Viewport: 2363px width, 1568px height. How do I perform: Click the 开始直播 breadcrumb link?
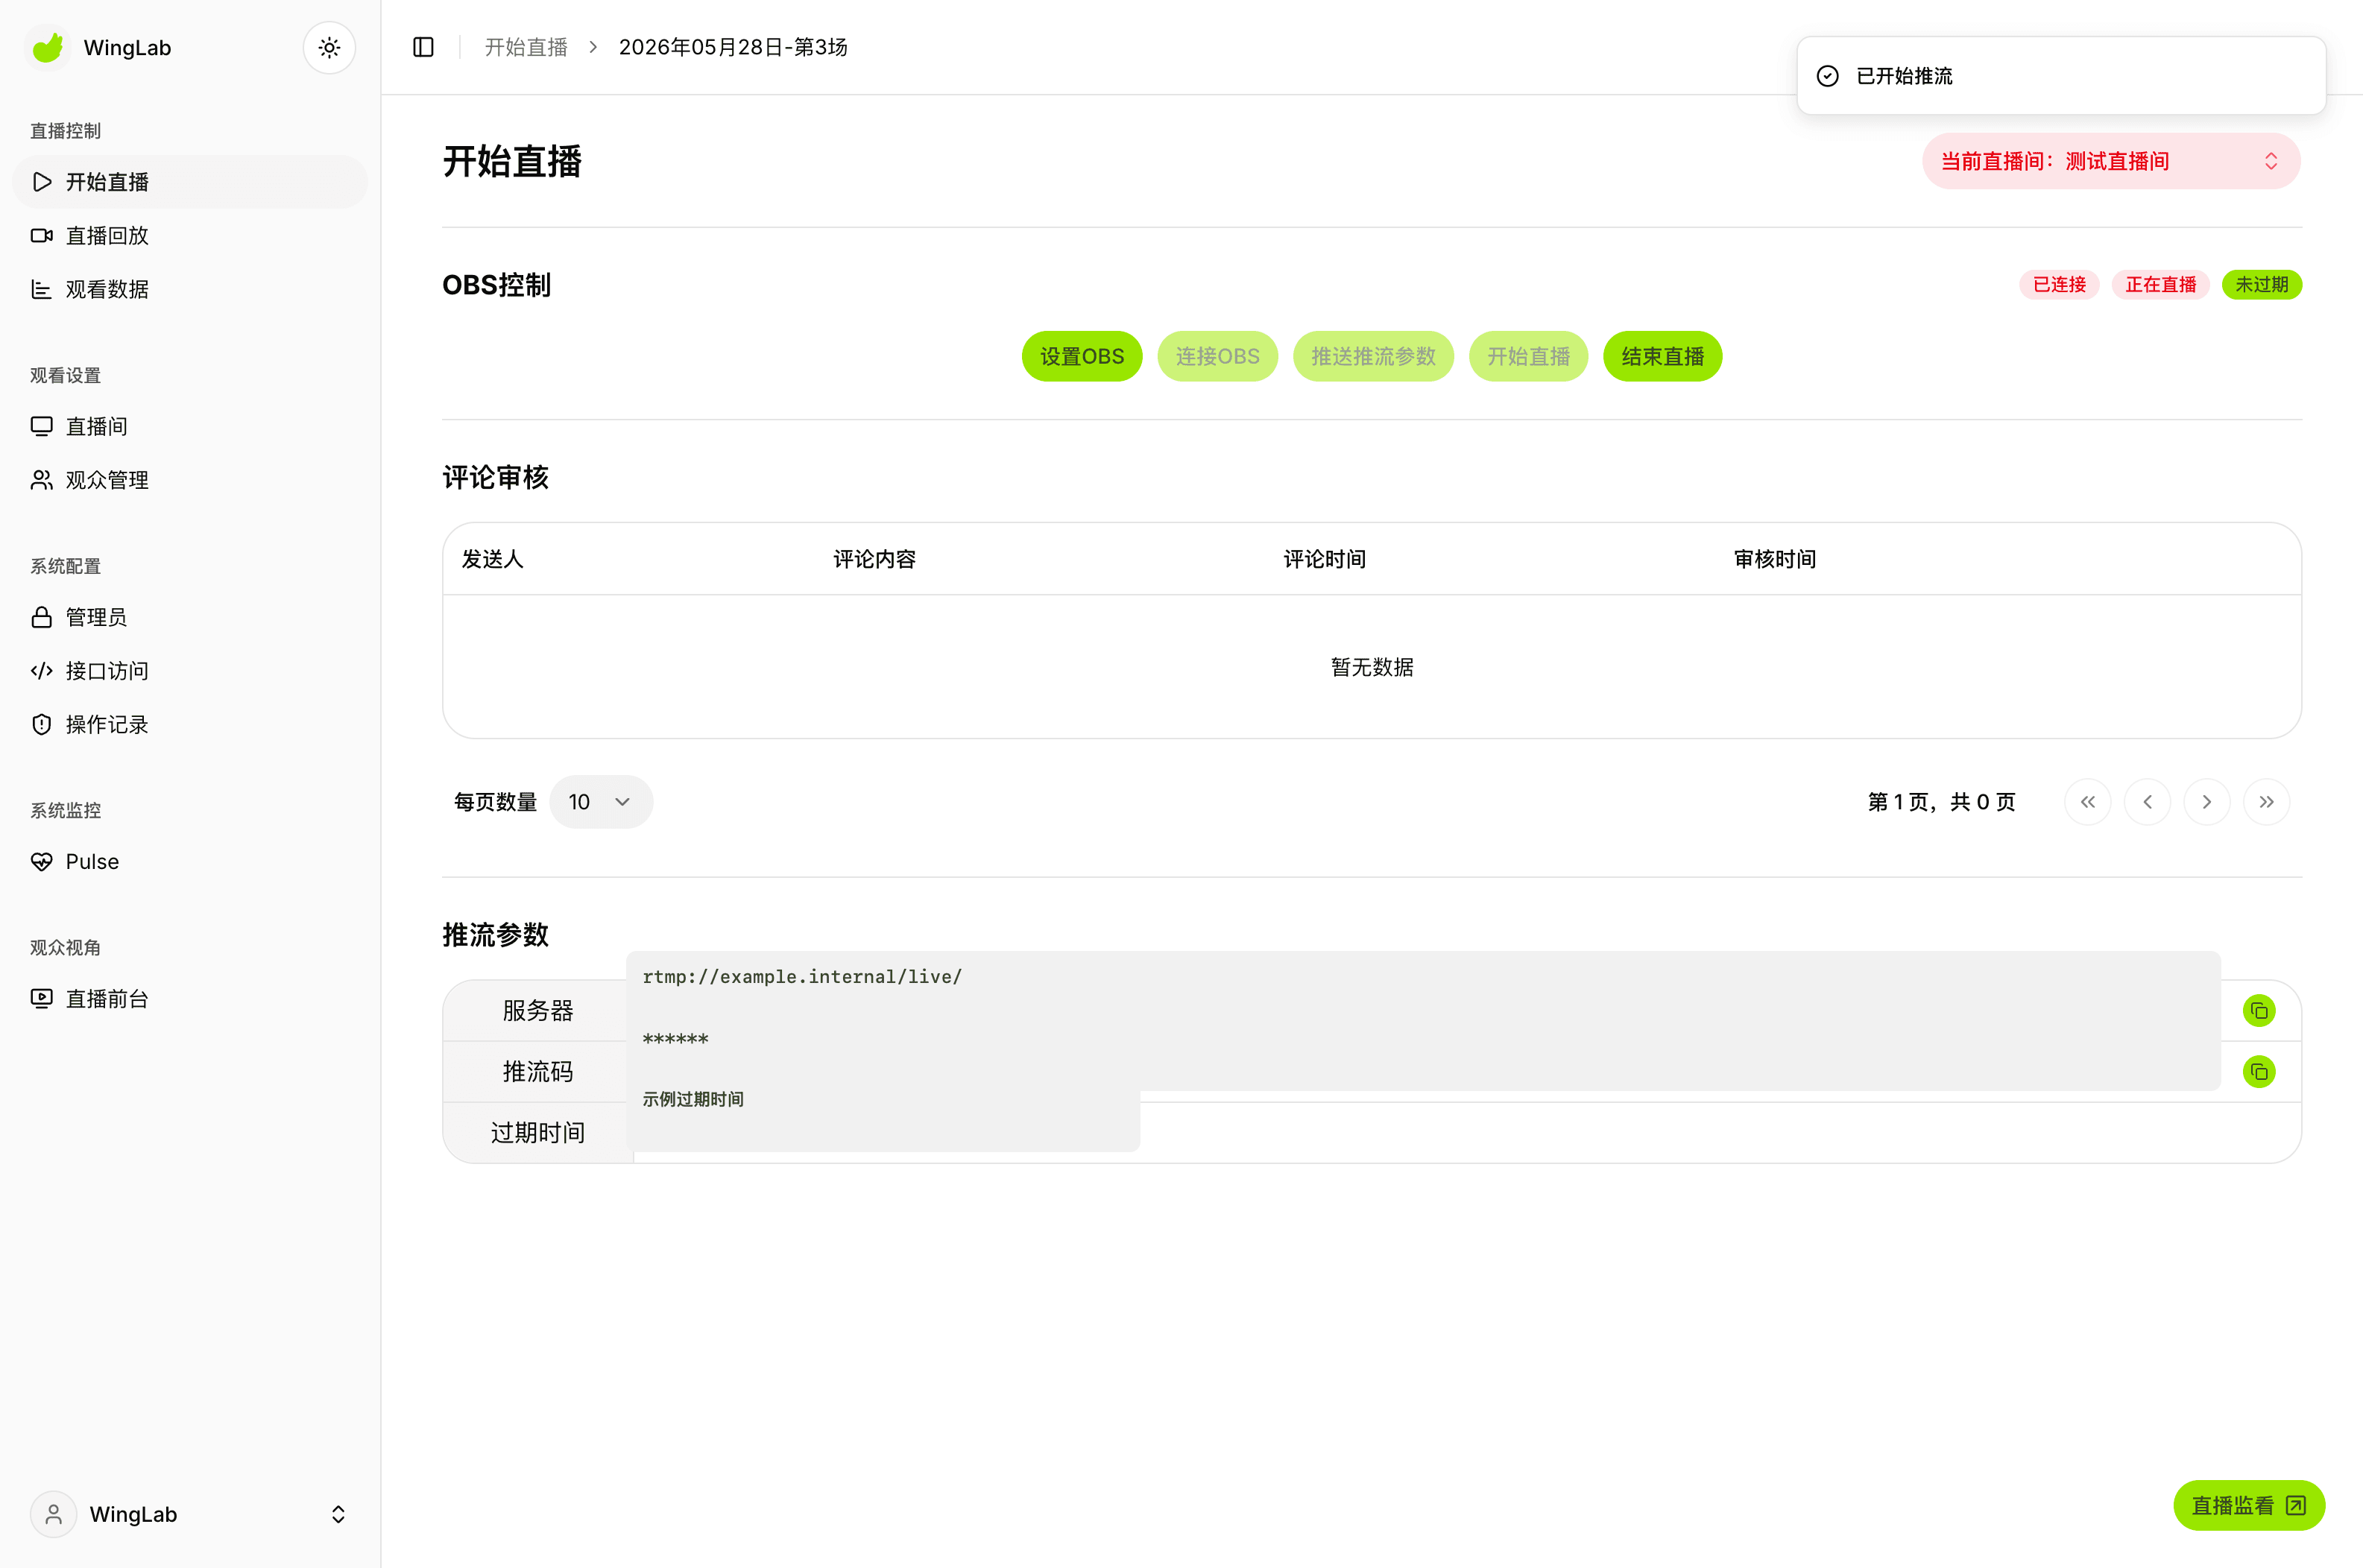click(526, 47)
